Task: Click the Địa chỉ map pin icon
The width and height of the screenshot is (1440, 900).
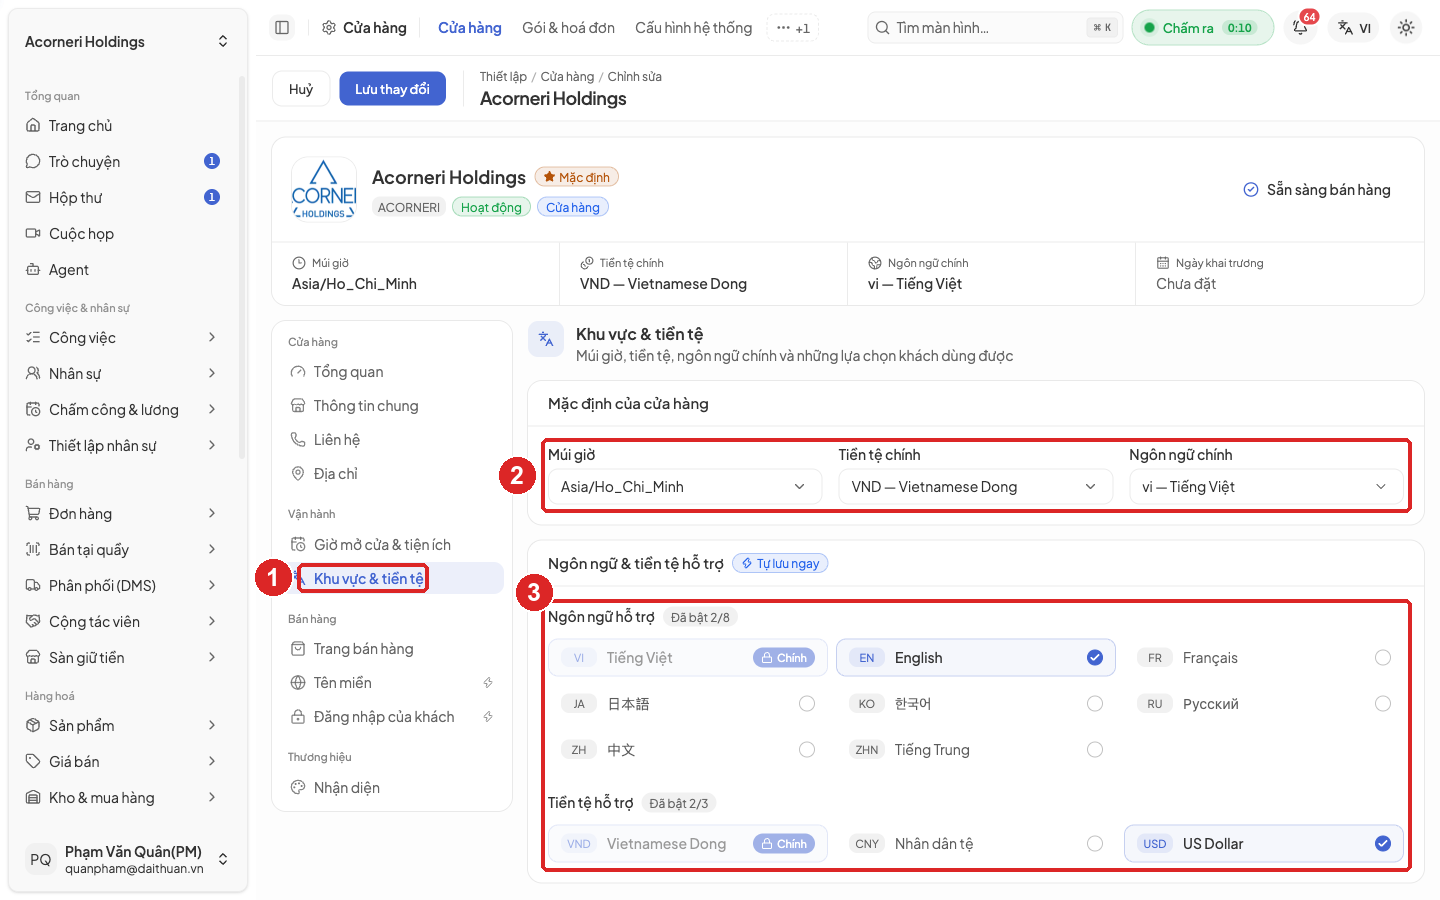Action: (x=298, y=474)
